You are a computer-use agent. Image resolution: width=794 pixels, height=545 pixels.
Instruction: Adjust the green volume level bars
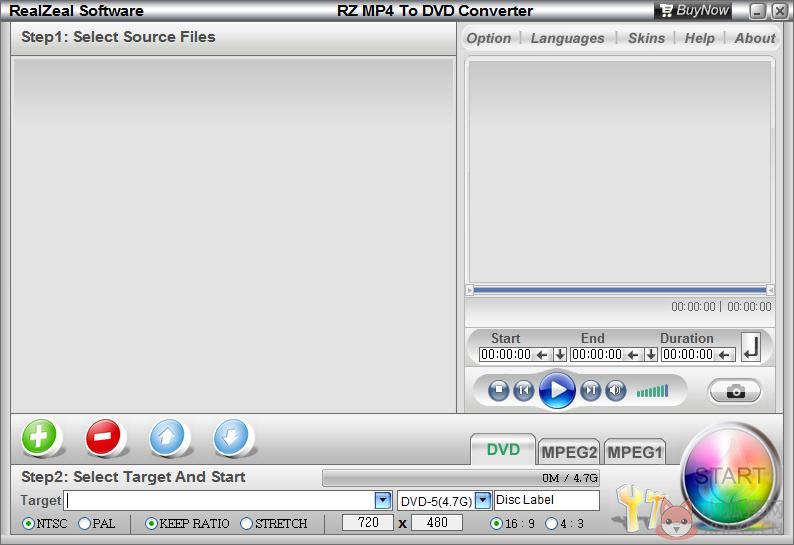[652, 391]
